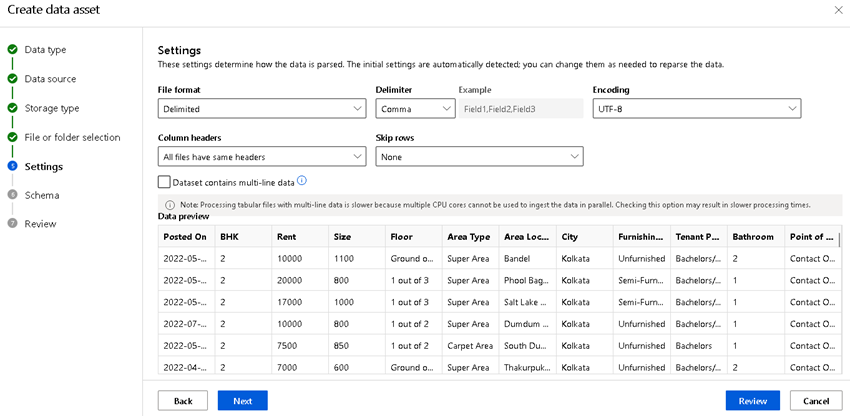Click the rent value 7500 cell
Viewport: 850px width, 416px height.
tap(300, 345)
